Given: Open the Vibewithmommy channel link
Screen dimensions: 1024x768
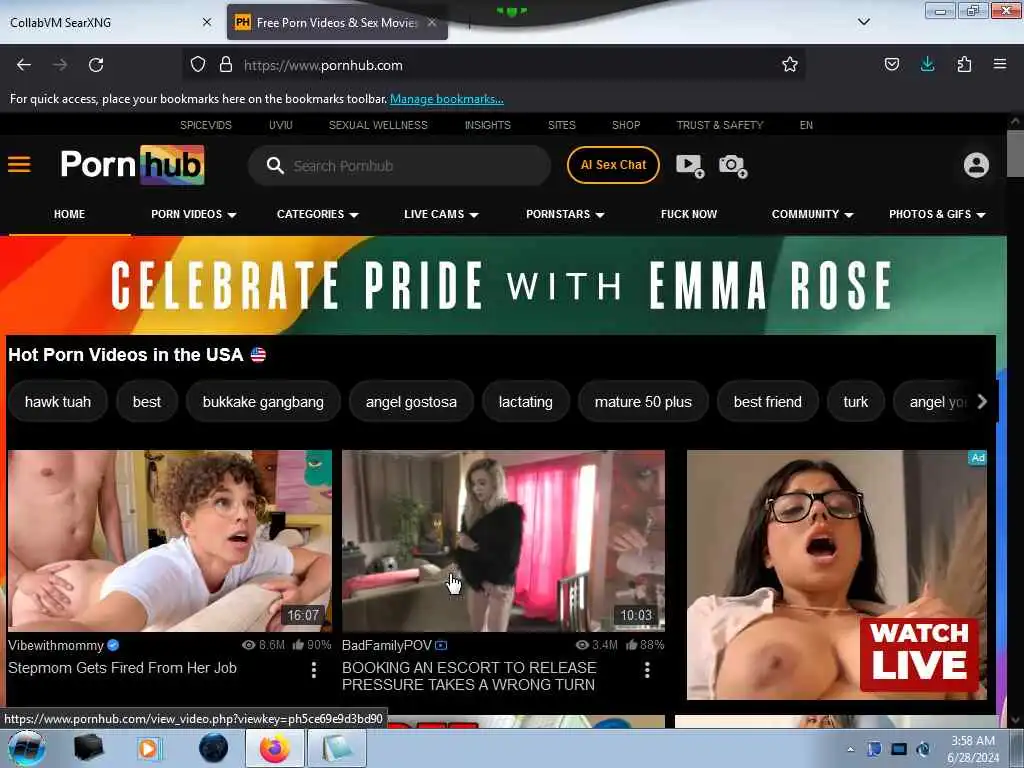Looking at the screenshot, I should click(x=56, y=645).
